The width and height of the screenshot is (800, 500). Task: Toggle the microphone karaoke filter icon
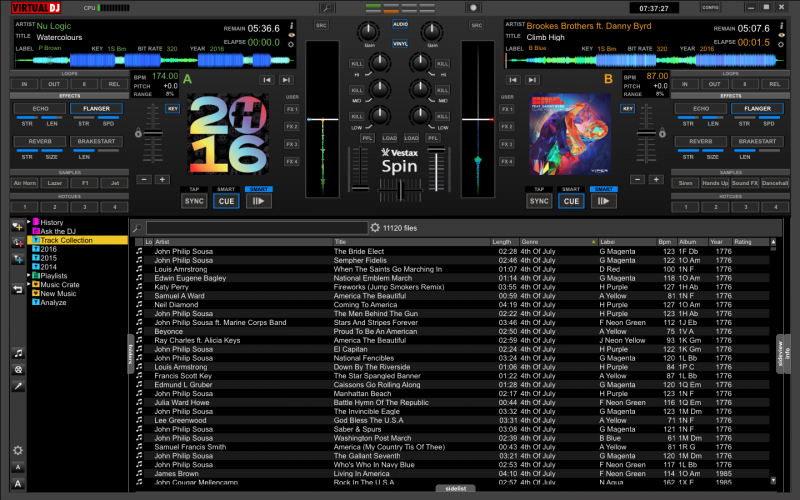click(18, 386)
